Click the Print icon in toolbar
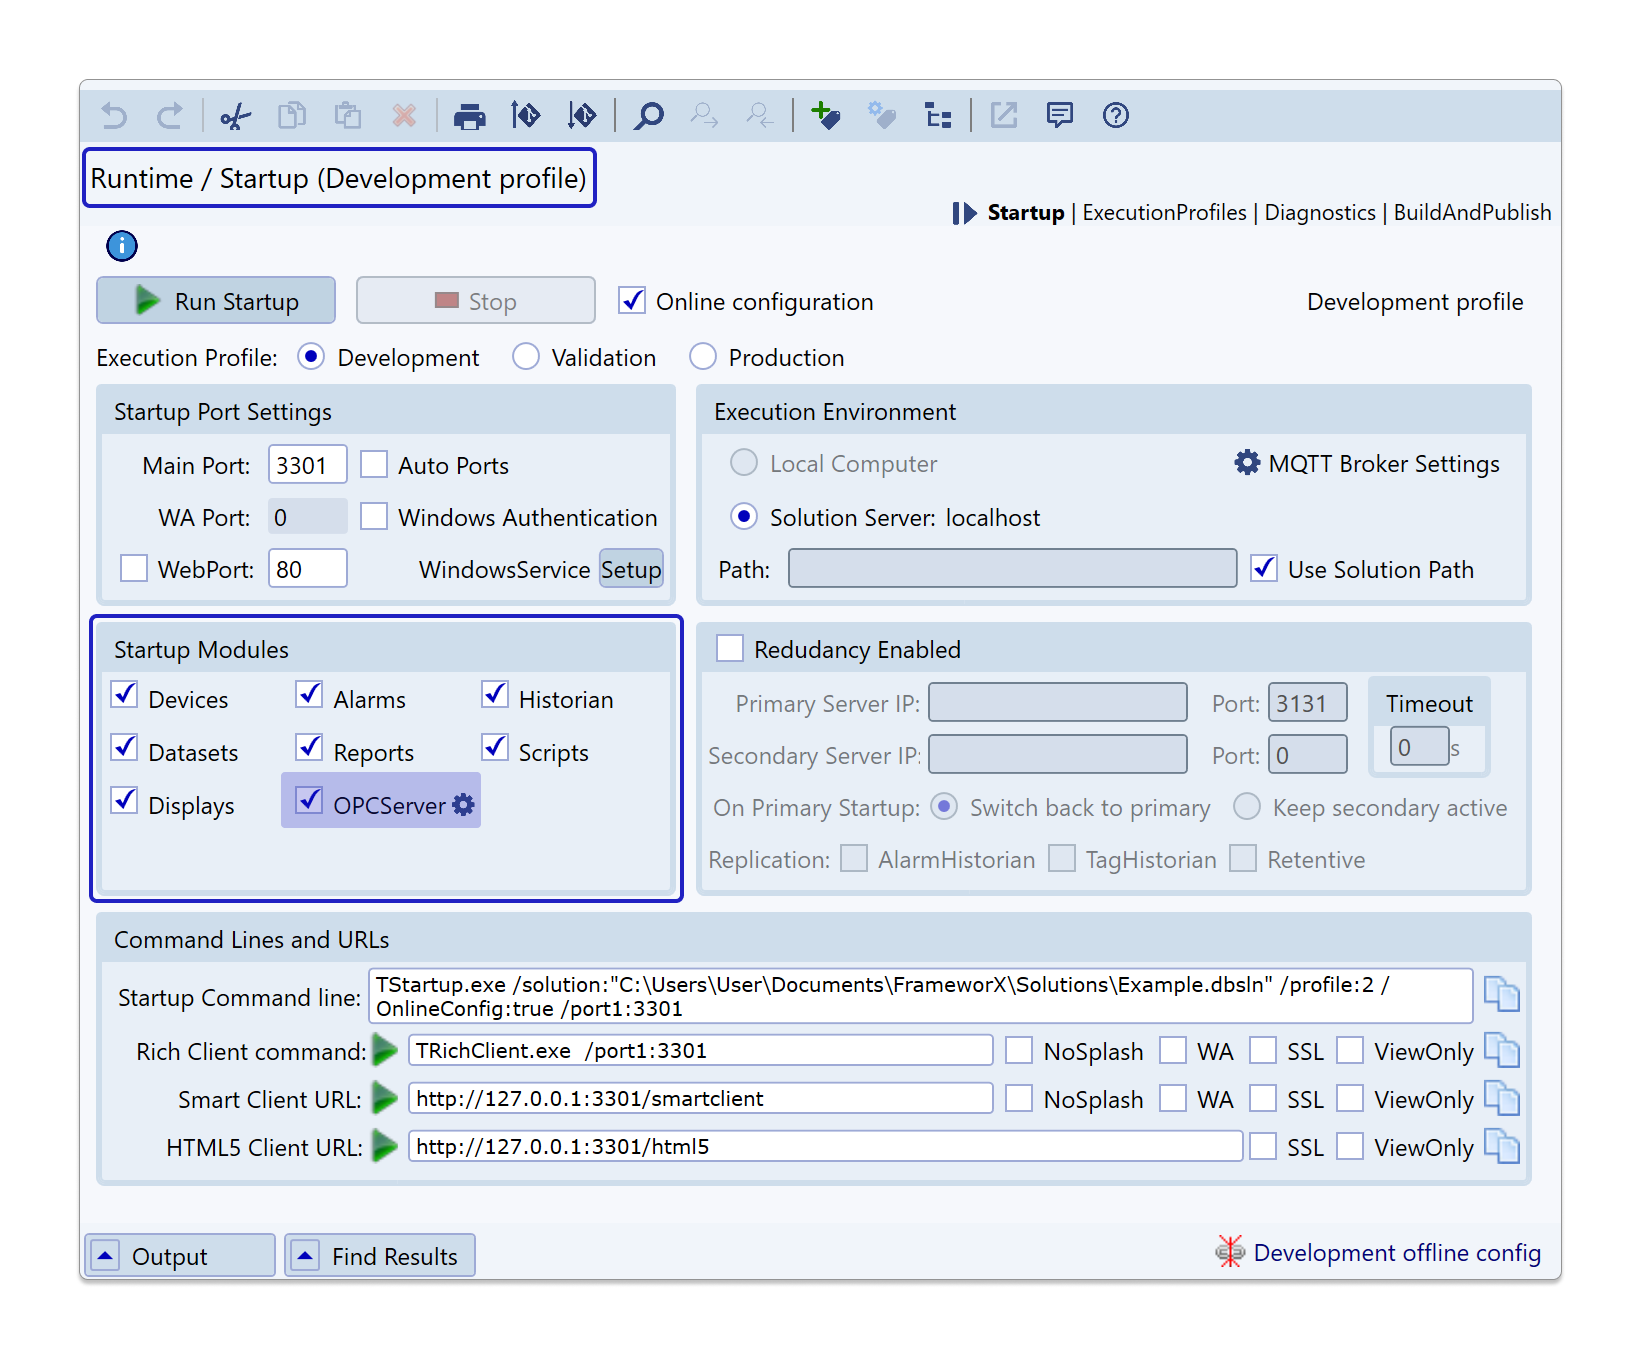 (469, 116)
